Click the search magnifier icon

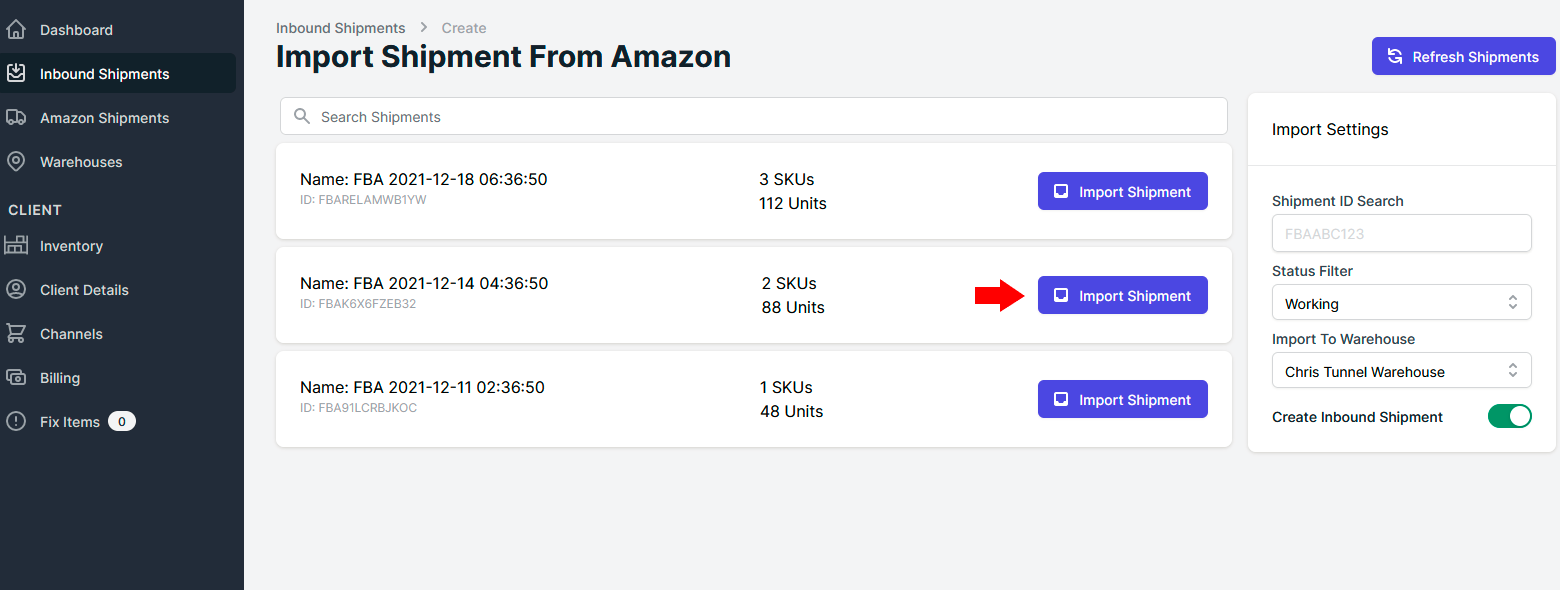tap(302, 117)
